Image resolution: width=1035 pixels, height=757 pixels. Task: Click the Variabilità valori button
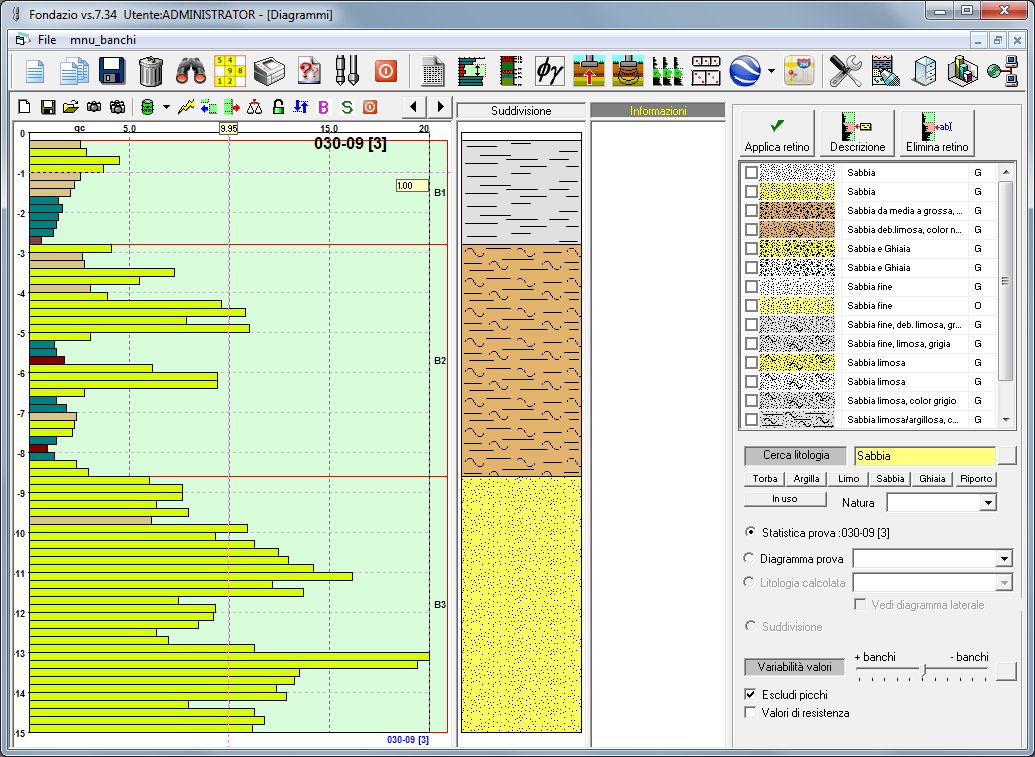[x=795, y=667]
